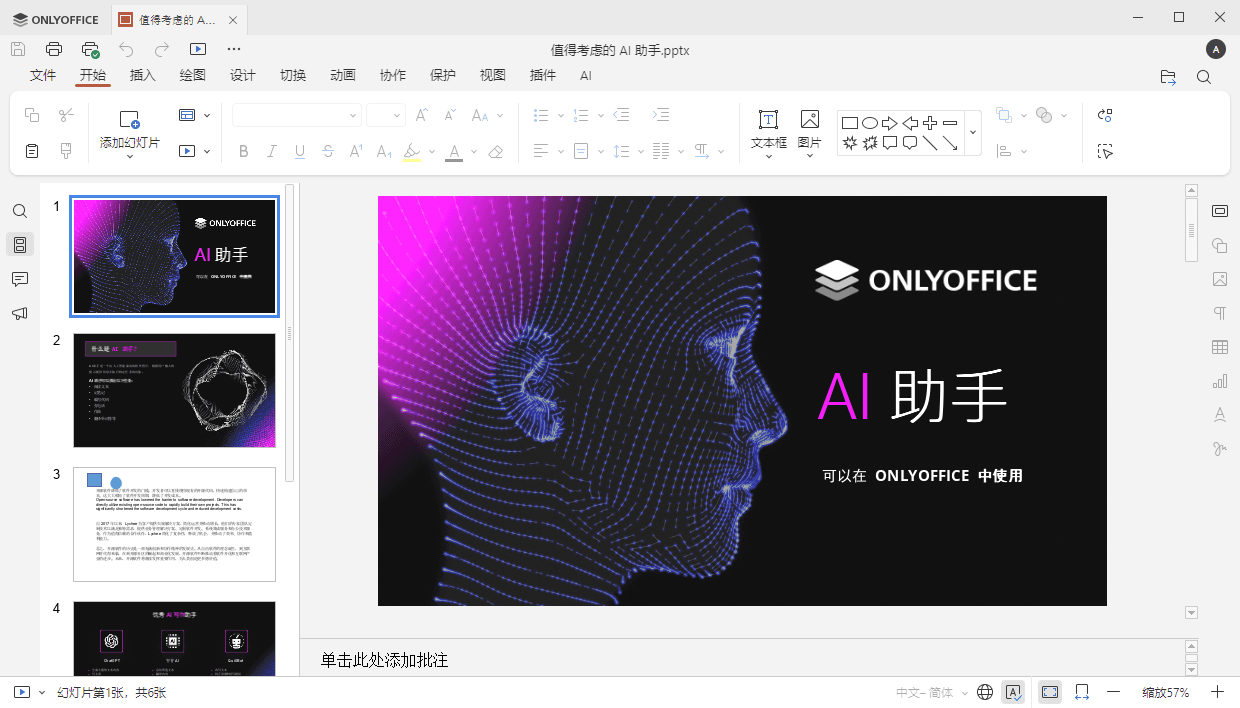Open the Text Art settings panel
Viewport: 1240px width, 708px height.
click(1219, 414)
